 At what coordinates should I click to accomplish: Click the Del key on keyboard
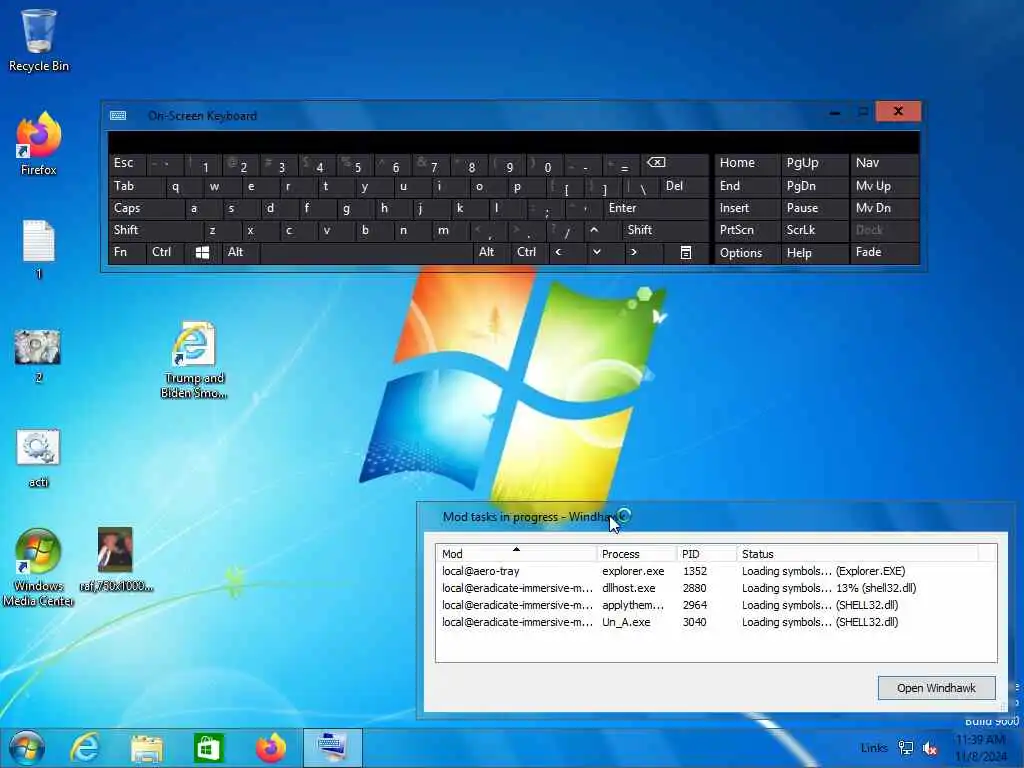[x=684, y=187]
